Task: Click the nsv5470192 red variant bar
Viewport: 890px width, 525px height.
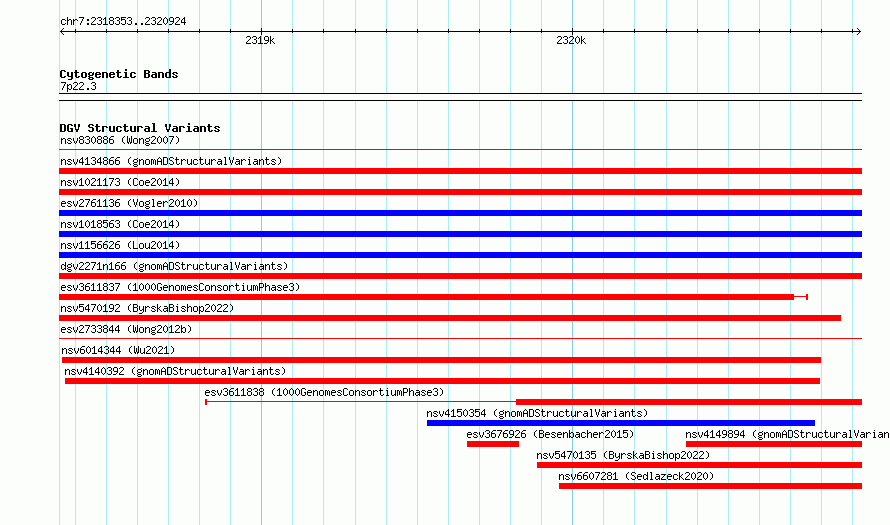Action: point(450,318)
